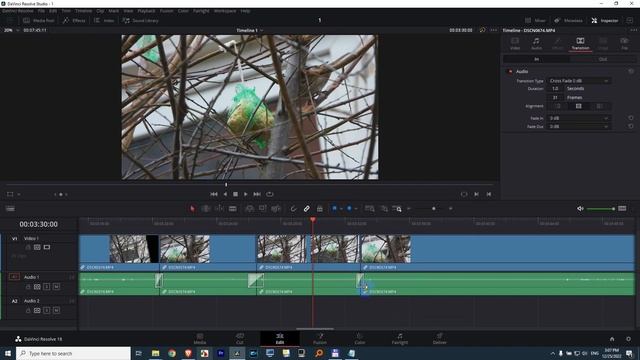Activate the Trim Edit Mode tool
The width and height of the screenshot is (640, 360).
206,209
